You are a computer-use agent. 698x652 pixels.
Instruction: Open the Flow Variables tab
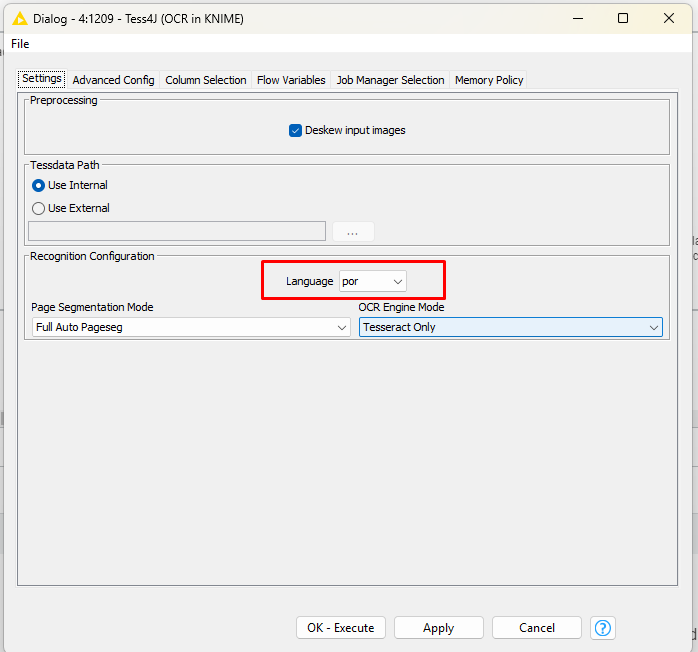coord(291,80)
